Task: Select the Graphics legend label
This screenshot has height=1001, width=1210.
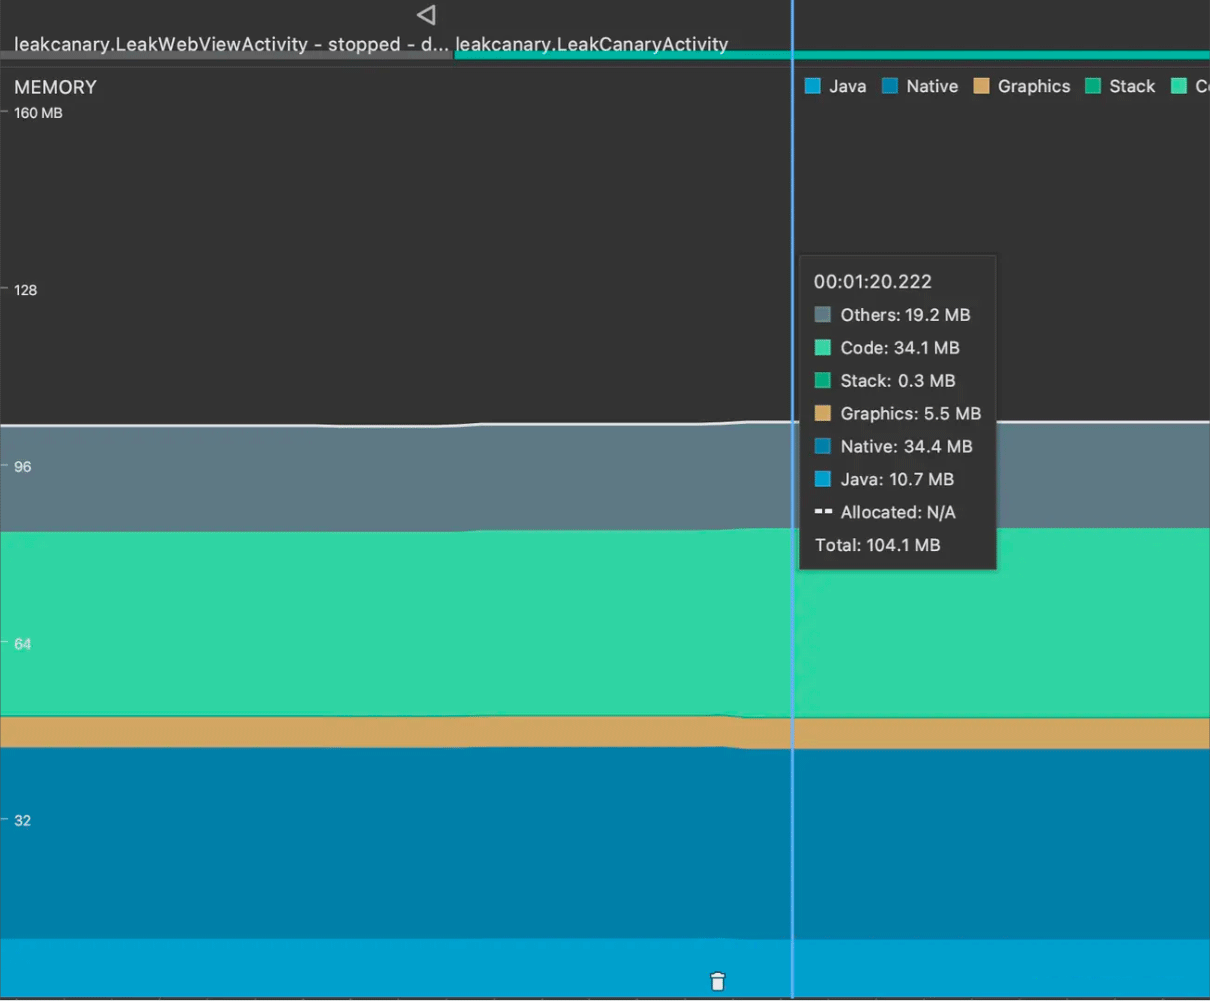Action: tap(1034, 86)
